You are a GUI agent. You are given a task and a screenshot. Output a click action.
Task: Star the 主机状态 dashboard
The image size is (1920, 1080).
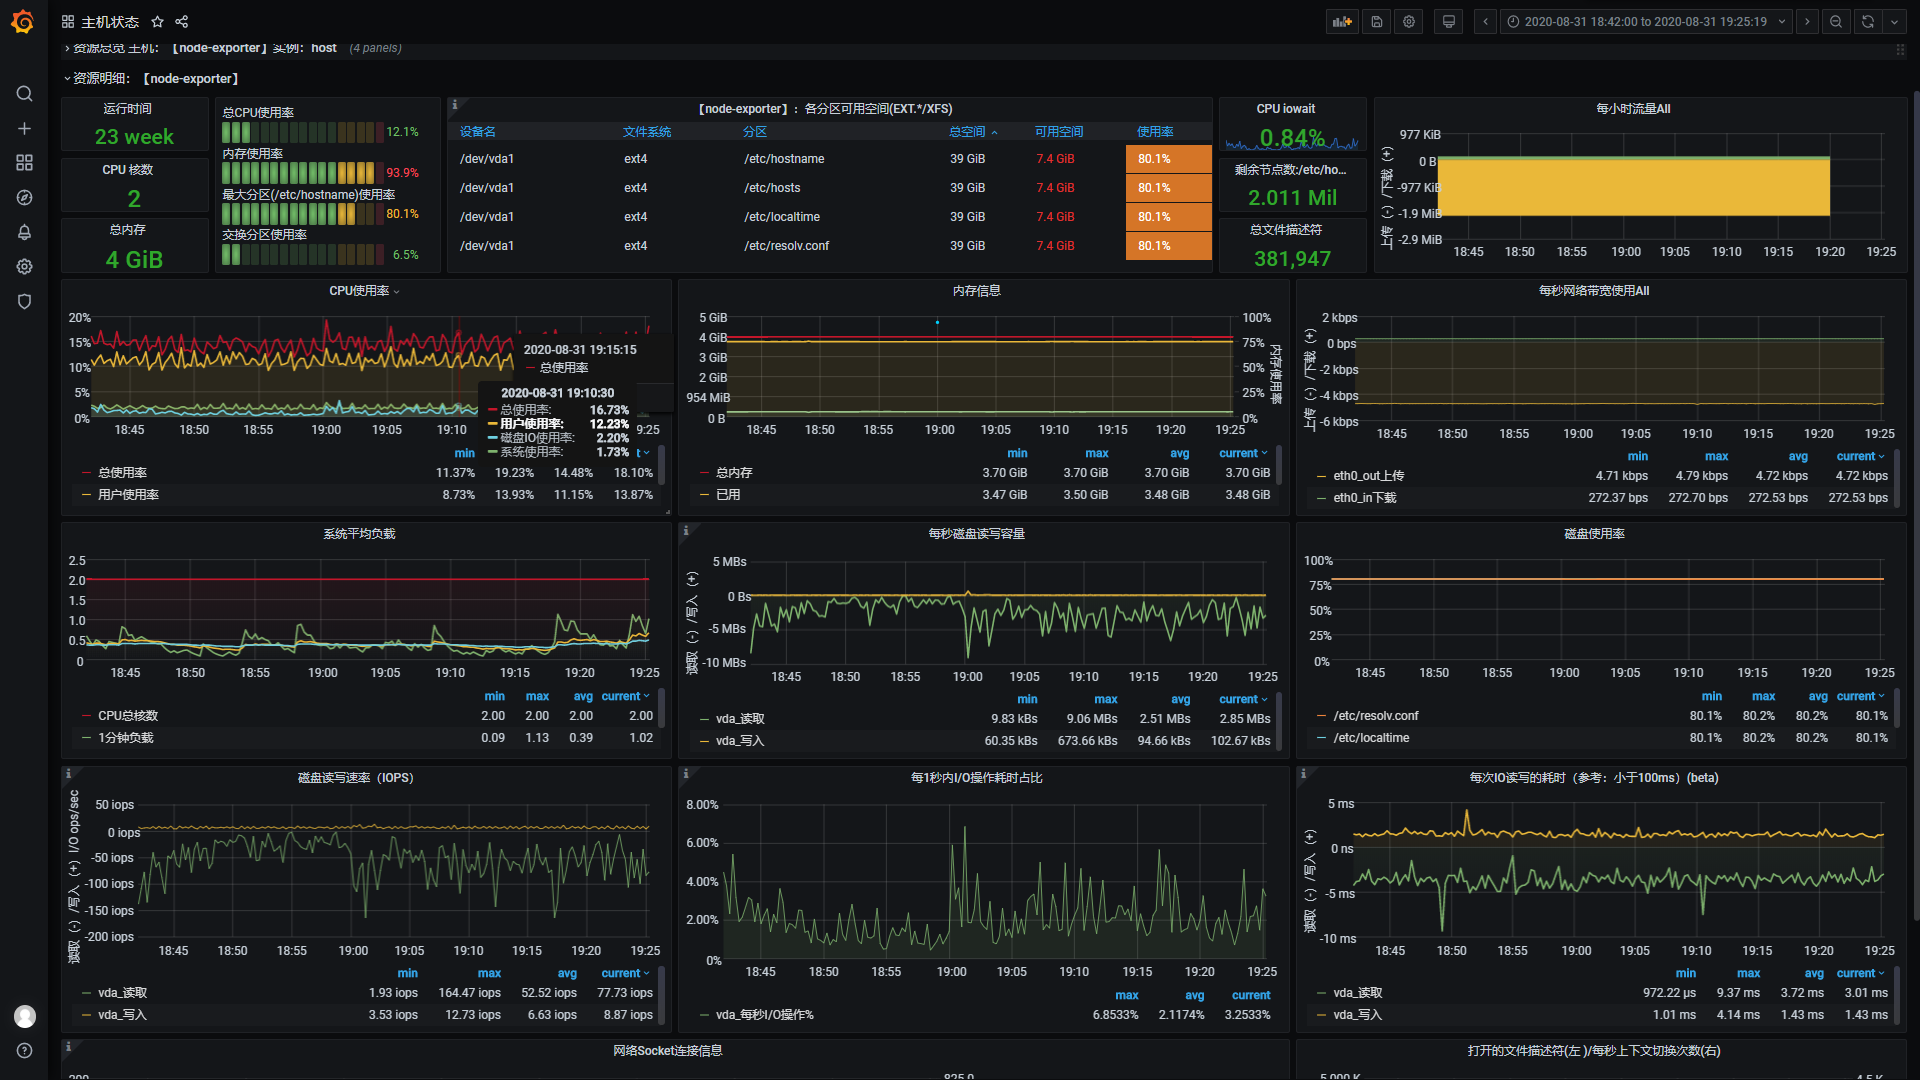pos(157,22)
